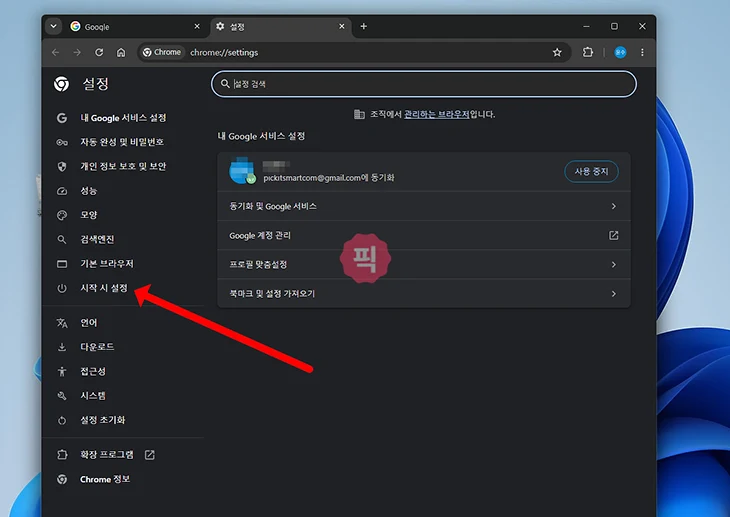The height and width of the screenshot is (517, 730).
Task: Open the 관리하는 브라우저 link
Action: pos(436,114)
